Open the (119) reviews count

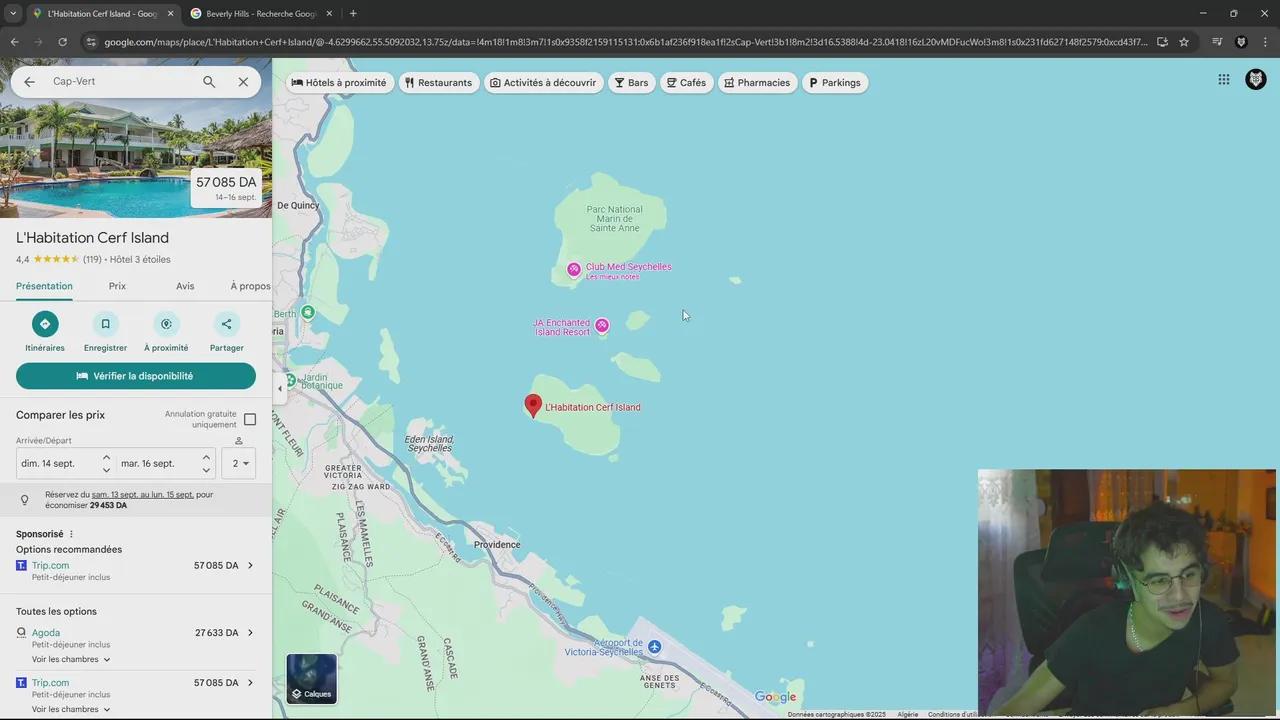pyautogui.click(x=92, y=260)
